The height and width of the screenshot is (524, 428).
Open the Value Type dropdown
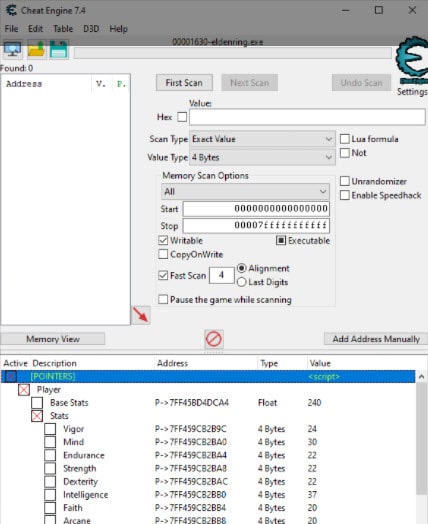[262, 157]
